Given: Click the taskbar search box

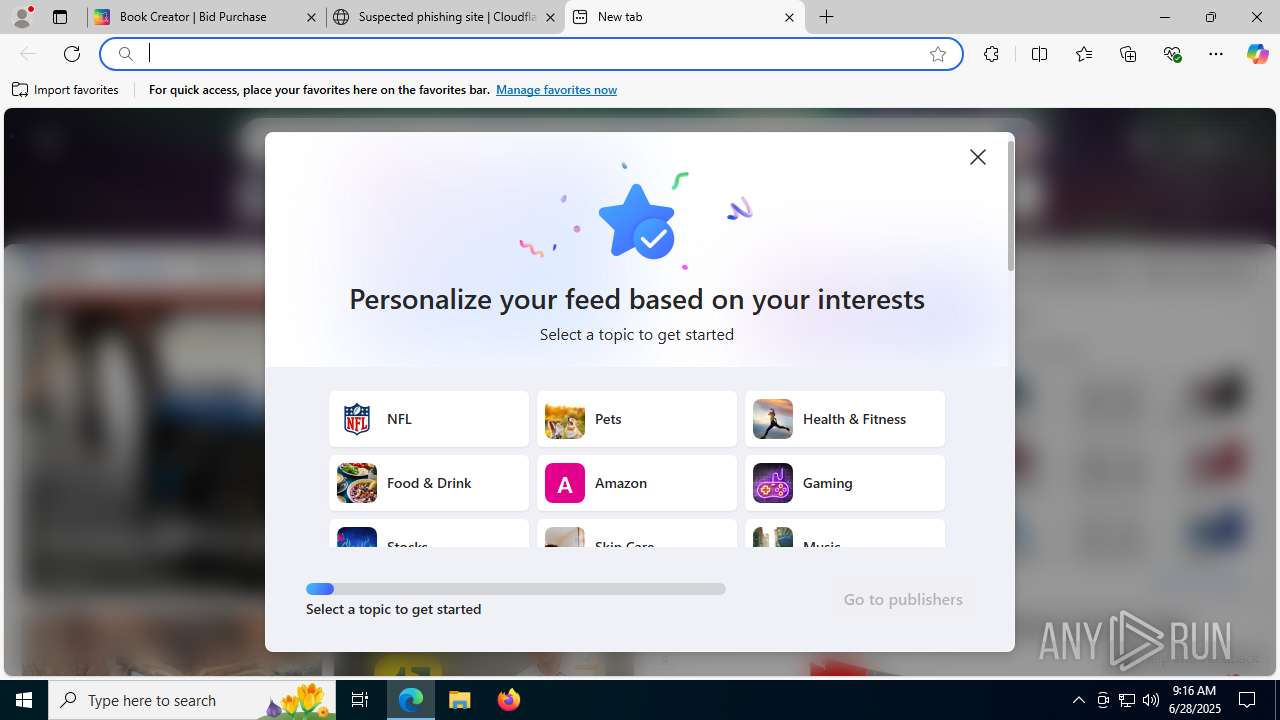Looking at the screenshot, I should 193,700.
